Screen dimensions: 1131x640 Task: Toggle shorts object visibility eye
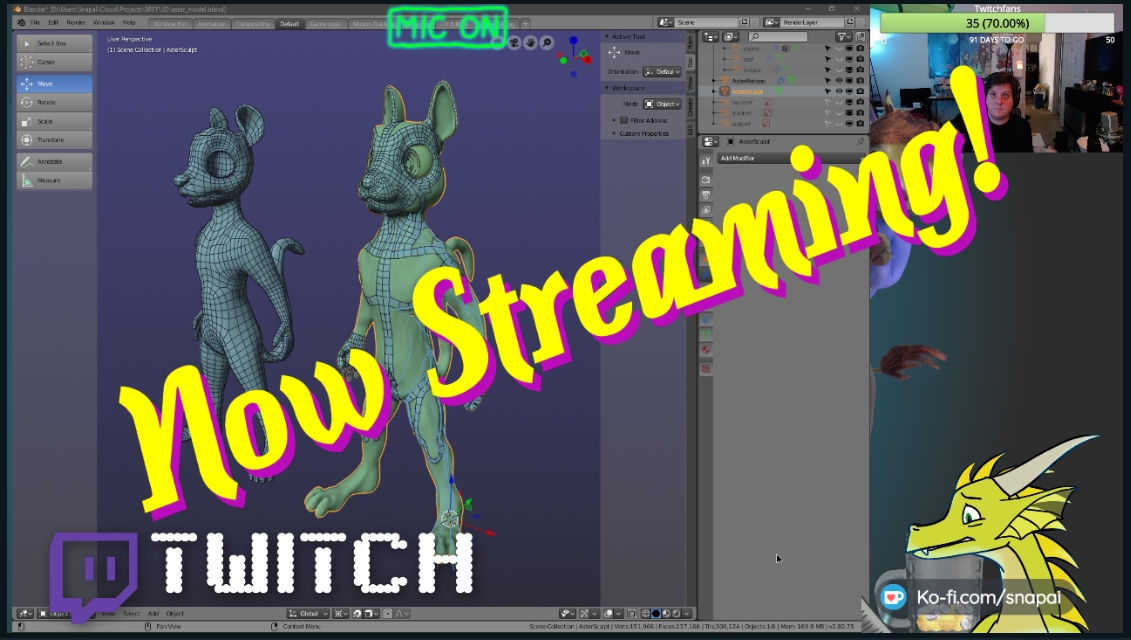pos(839,48)
